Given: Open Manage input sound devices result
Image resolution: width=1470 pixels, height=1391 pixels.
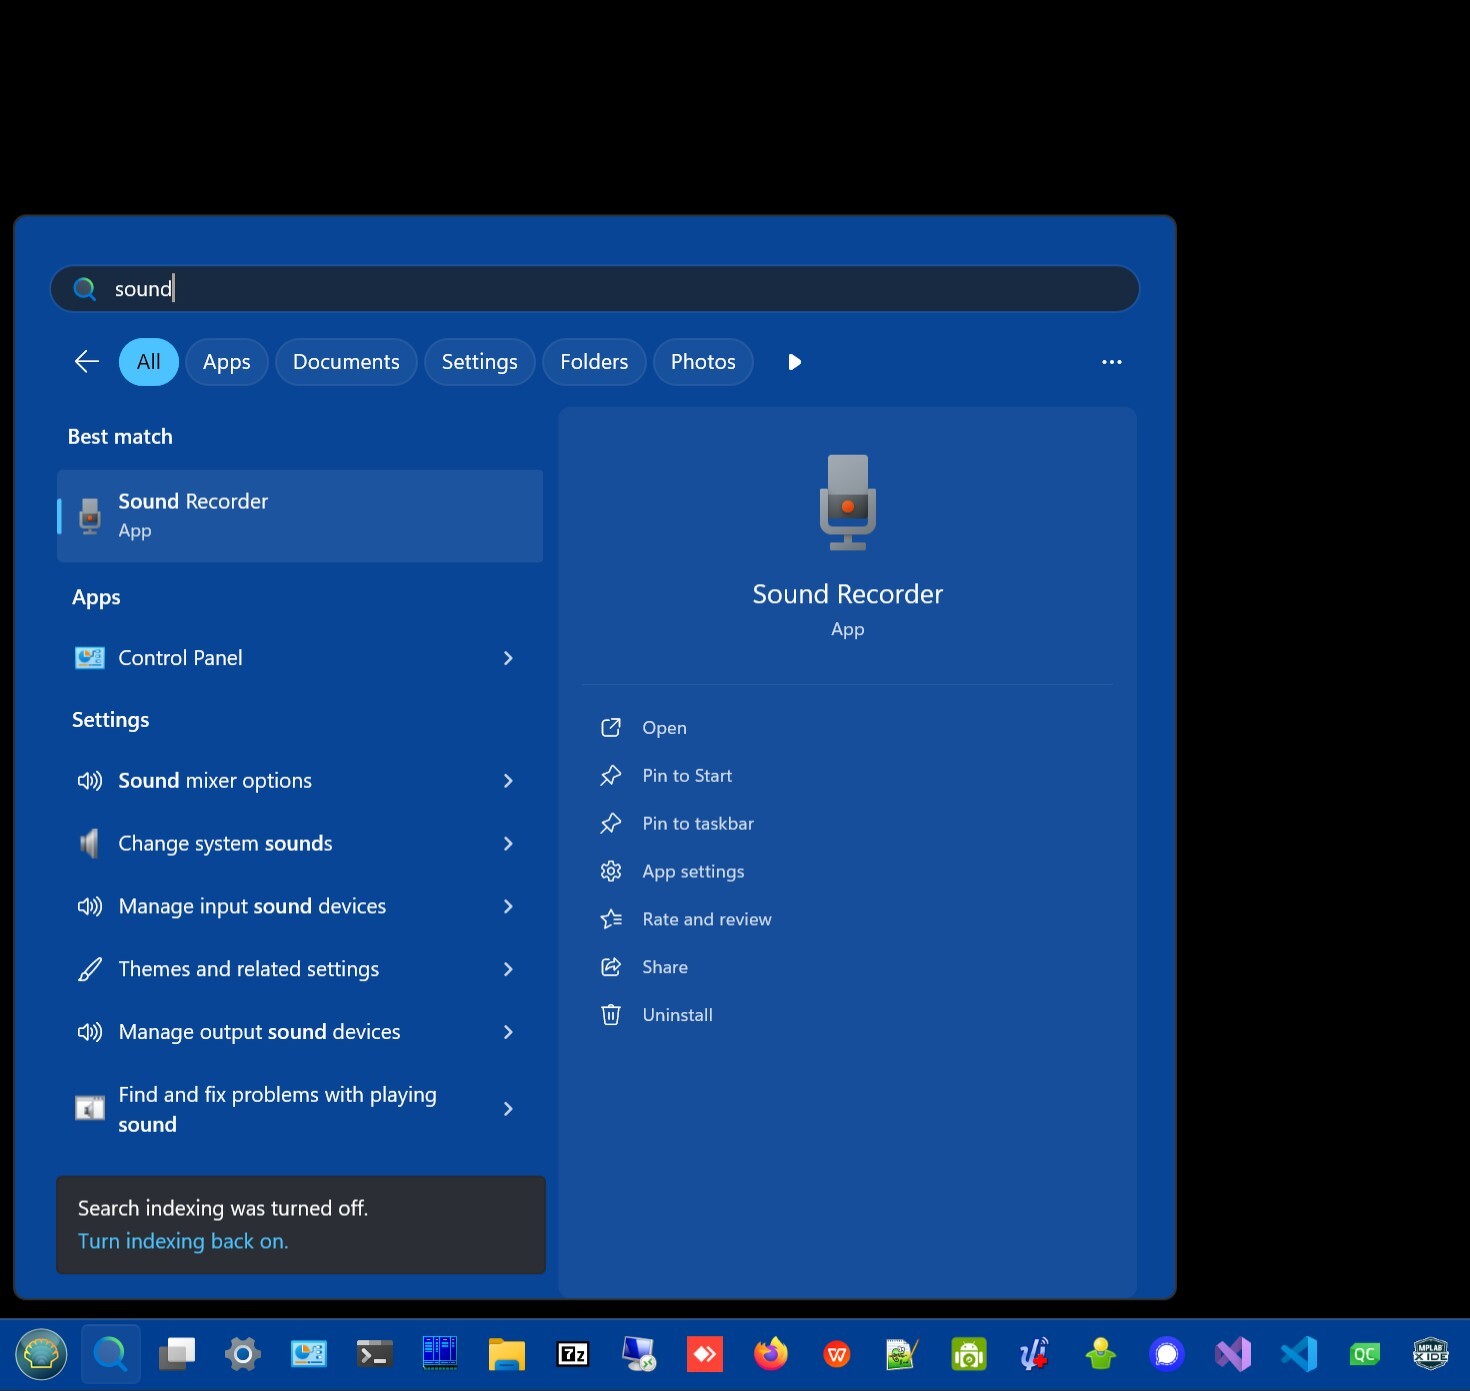Looking at the screenshot, I should pos(300,907).
